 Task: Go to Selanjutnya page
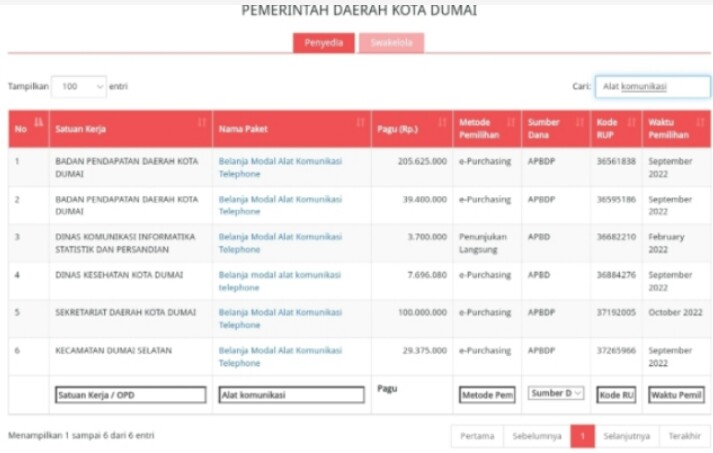pyautogui.click(x=626, y=436)
